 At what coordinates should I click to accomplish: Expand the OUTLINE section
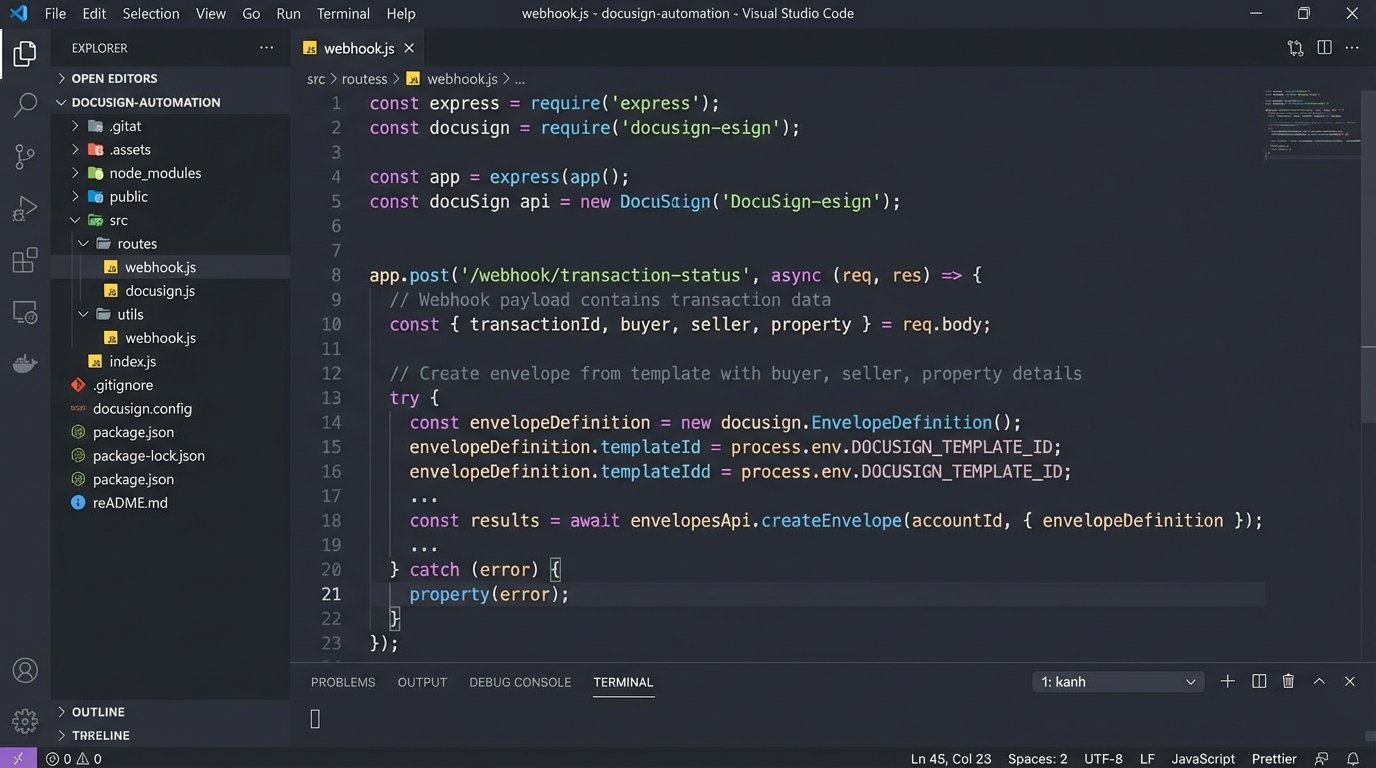coord(98,712)
